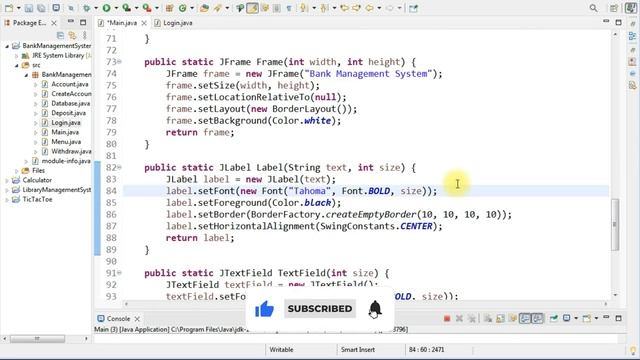
Task: Open the Coverage dropdown arrow
Action: point(136,8)
